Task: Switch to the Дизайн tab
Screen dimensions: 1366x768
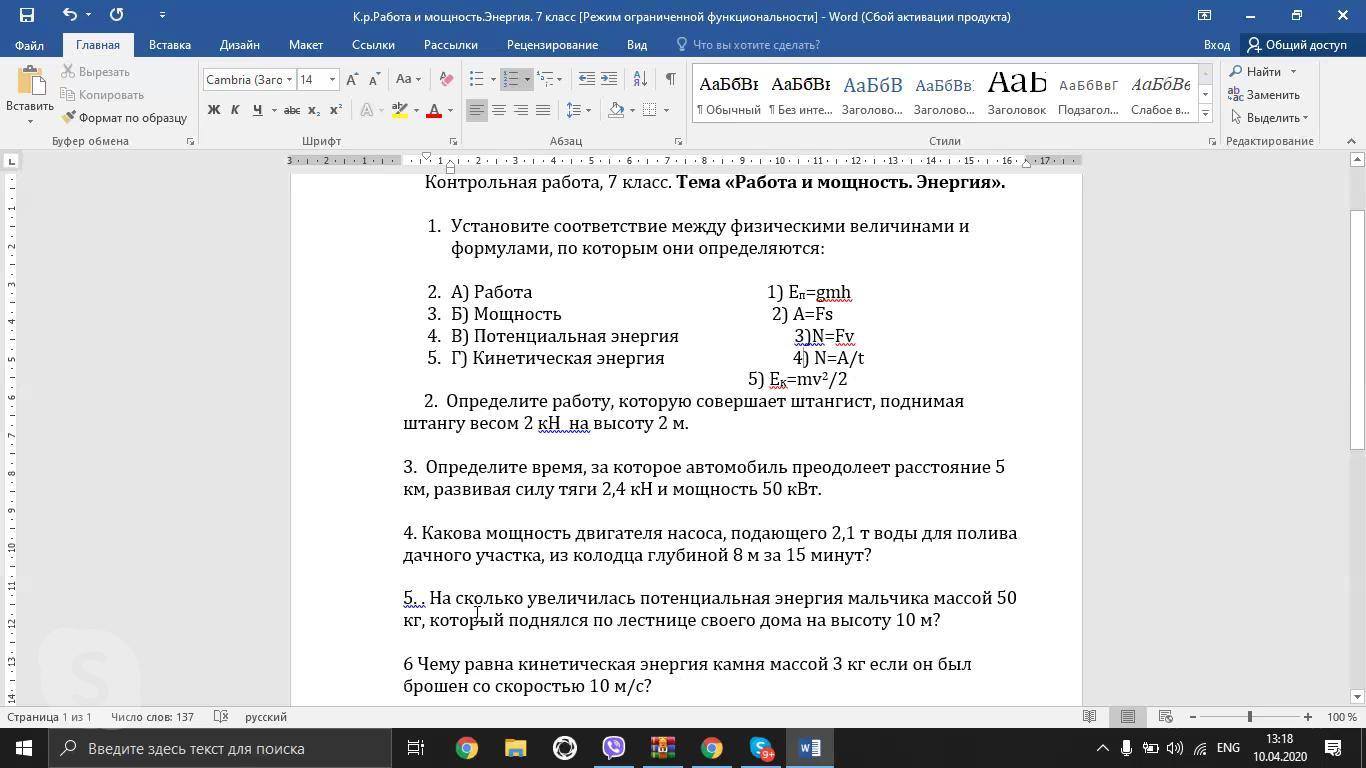Action: 240,44
